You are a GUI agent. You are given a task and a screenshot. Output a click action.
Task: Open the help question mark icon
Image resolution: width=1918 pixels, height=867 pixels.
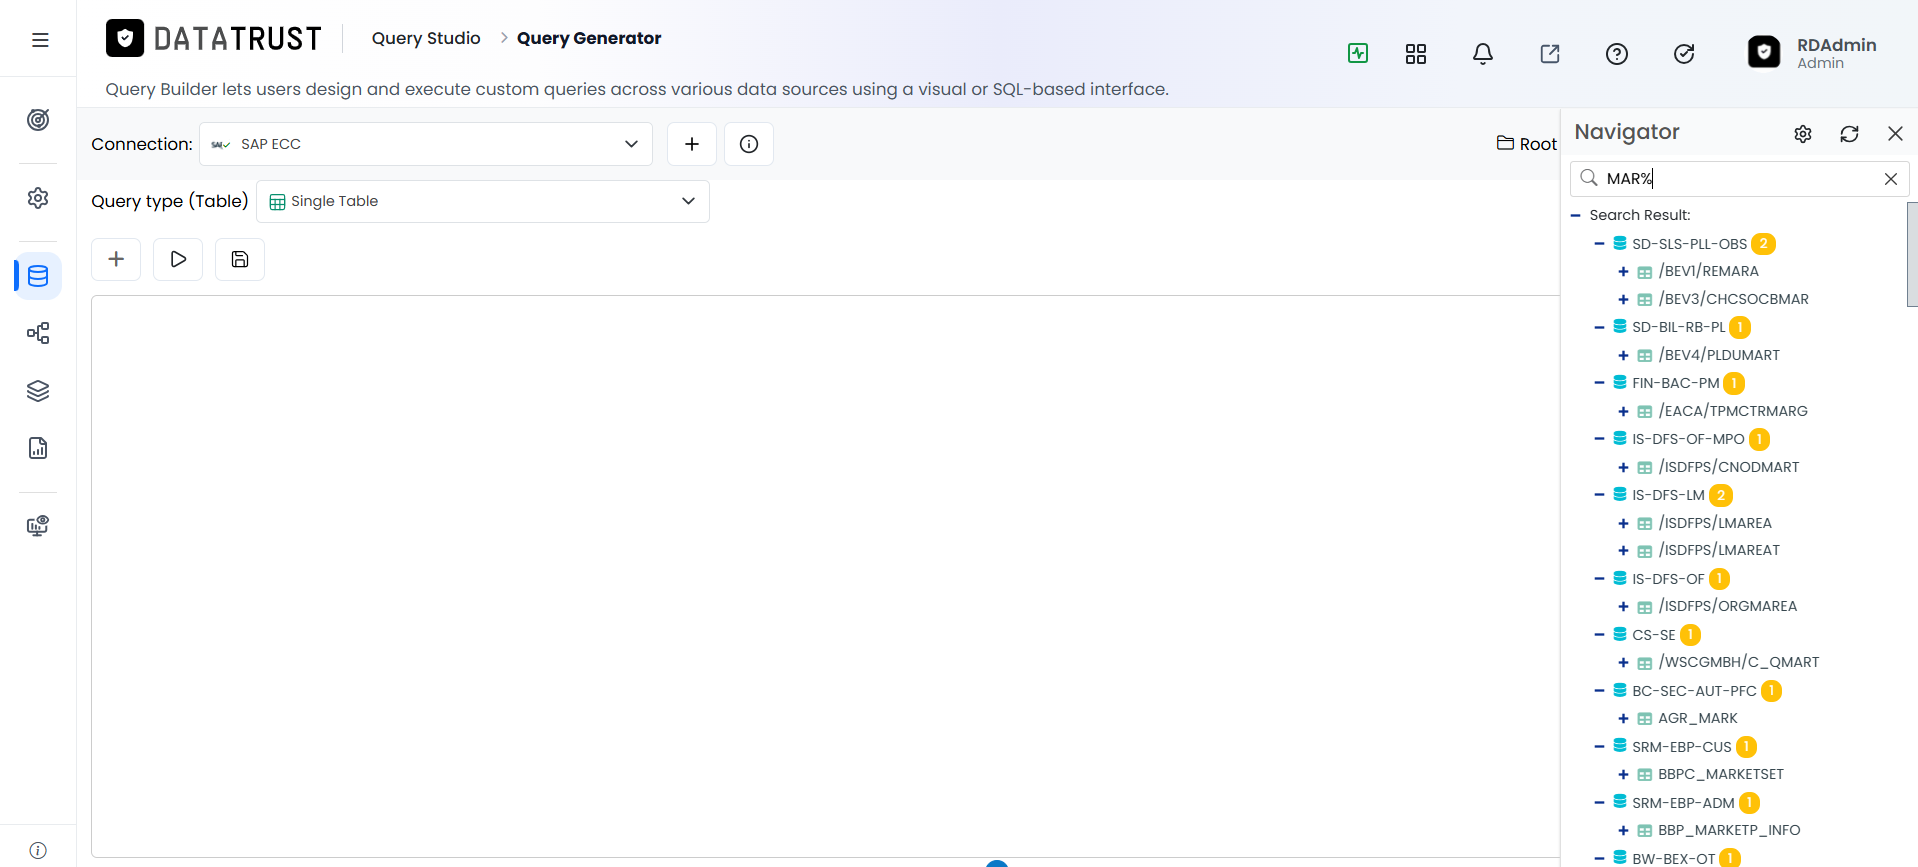[1617, 54]
